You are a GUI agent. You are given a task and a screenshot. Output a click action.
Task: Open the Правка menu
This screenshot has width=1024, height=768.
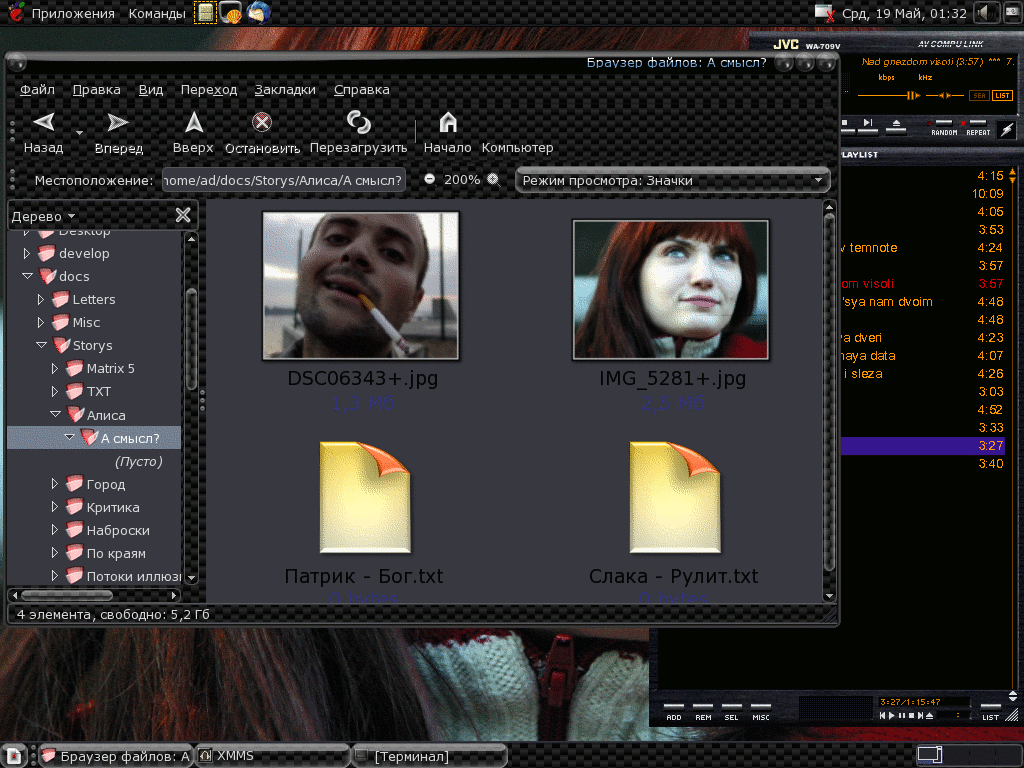pos(96,89)
